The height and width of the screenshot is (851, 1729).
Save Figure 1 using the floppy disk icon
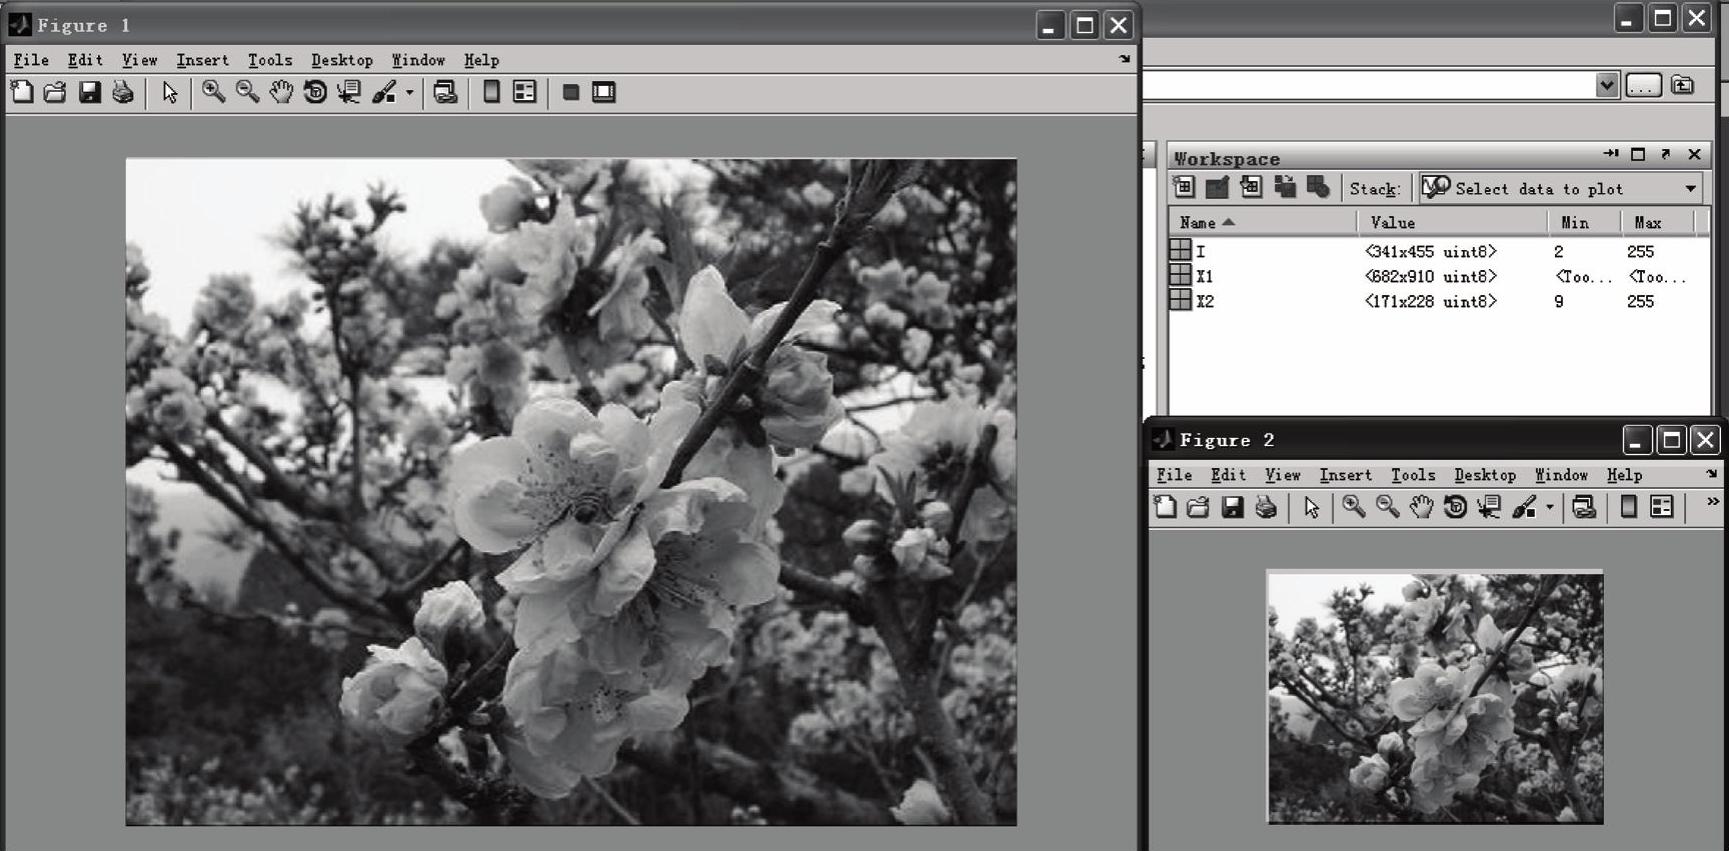click(89, 93)
